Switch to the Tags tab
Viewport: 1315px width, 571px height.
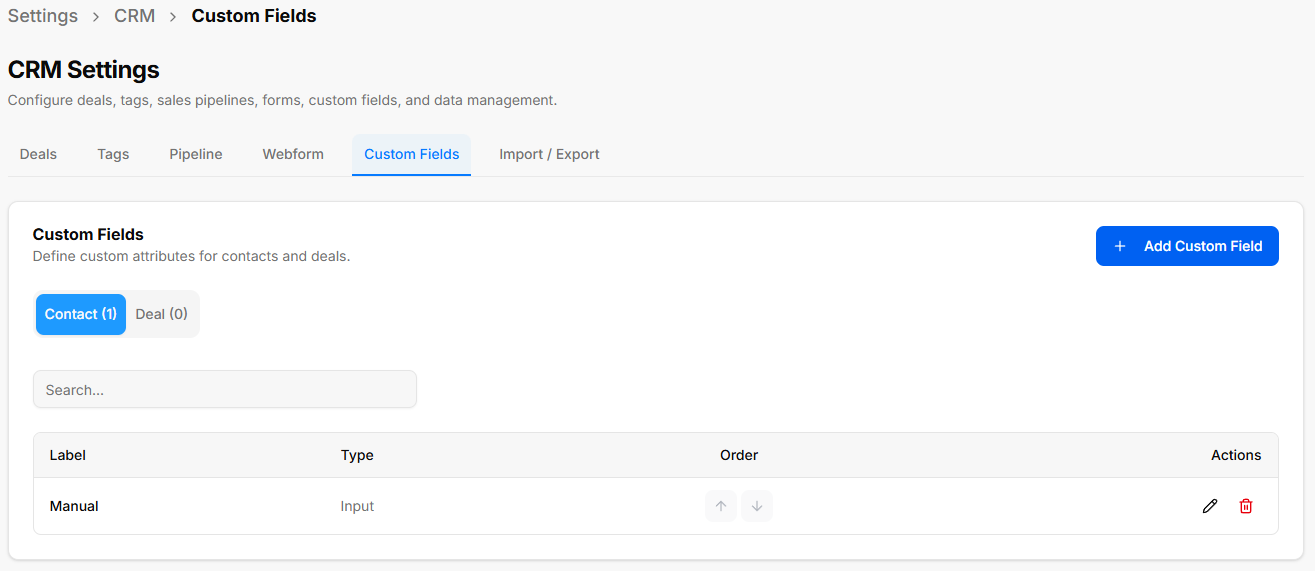click(x=113, y=154)
